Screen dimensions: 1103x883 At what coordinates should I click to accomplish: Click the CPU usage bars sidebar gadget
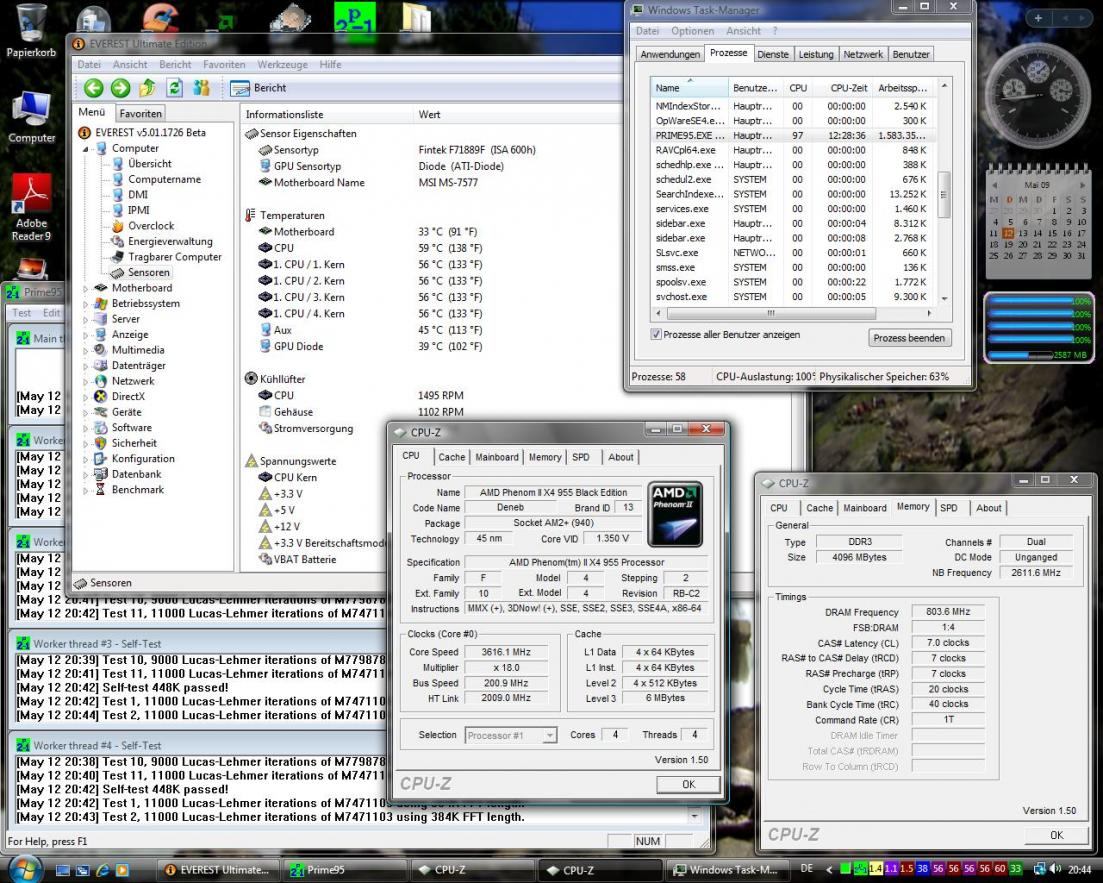[x=1039, y=328]
